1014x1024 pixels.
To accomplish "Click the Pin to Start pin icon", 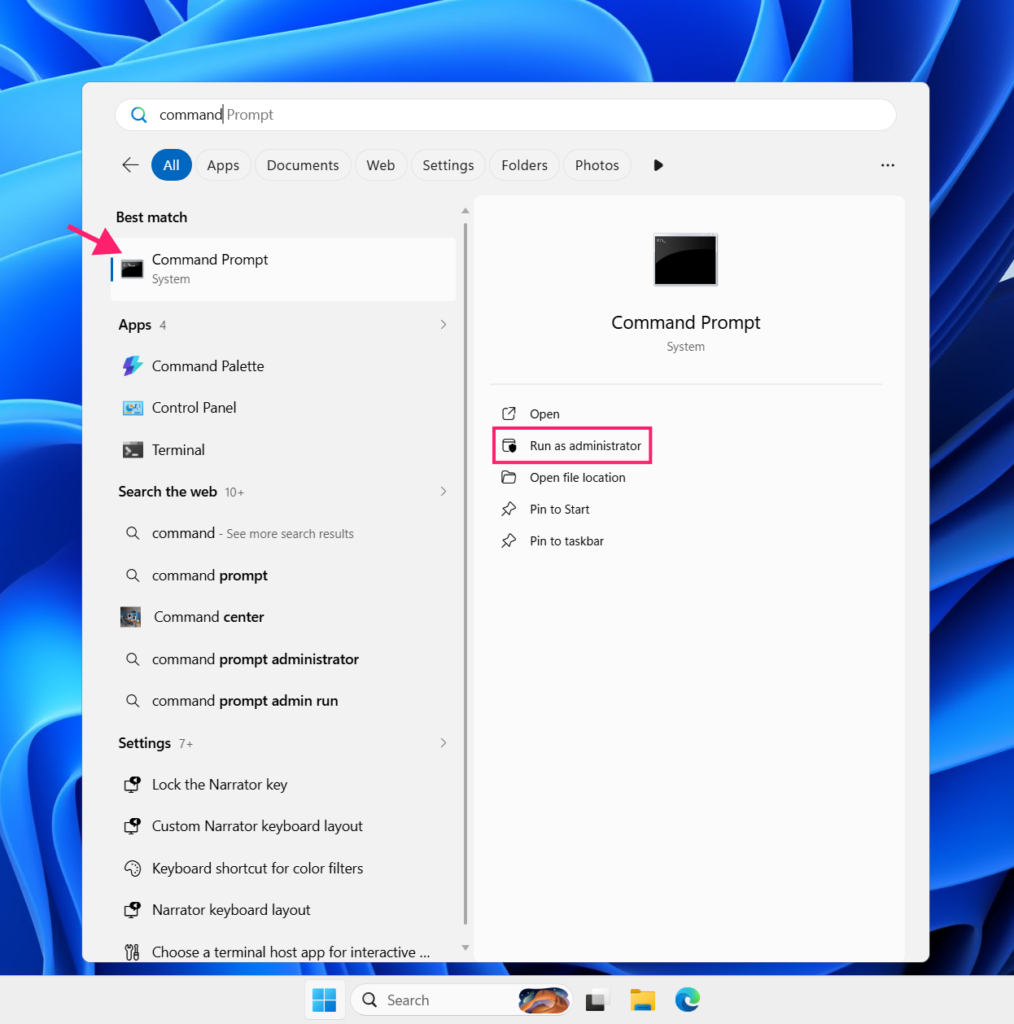I will (x=509, y=509).
